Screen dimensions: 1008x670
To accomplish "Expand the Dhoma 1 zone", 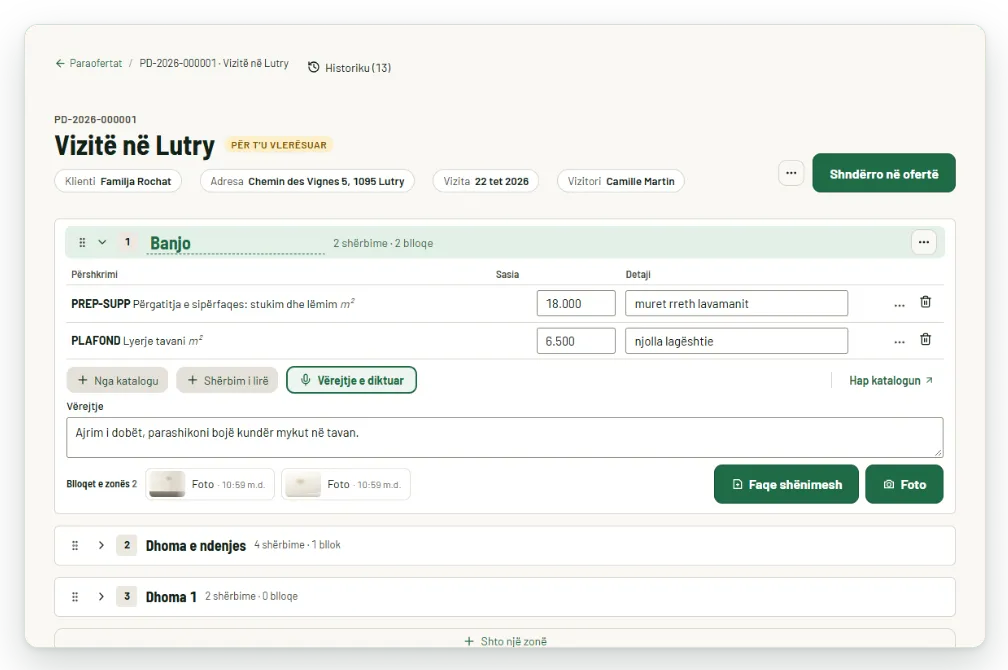I will [101, 597].
